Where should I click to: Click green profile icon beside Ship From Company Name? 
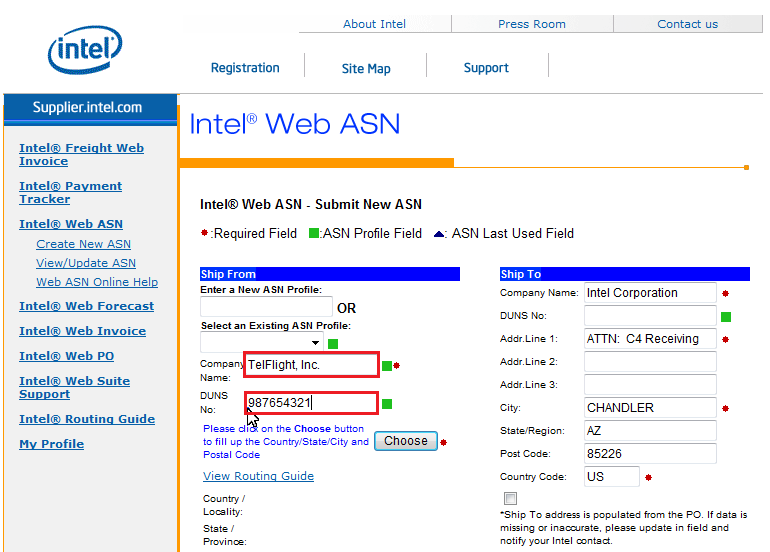(386, 366)
